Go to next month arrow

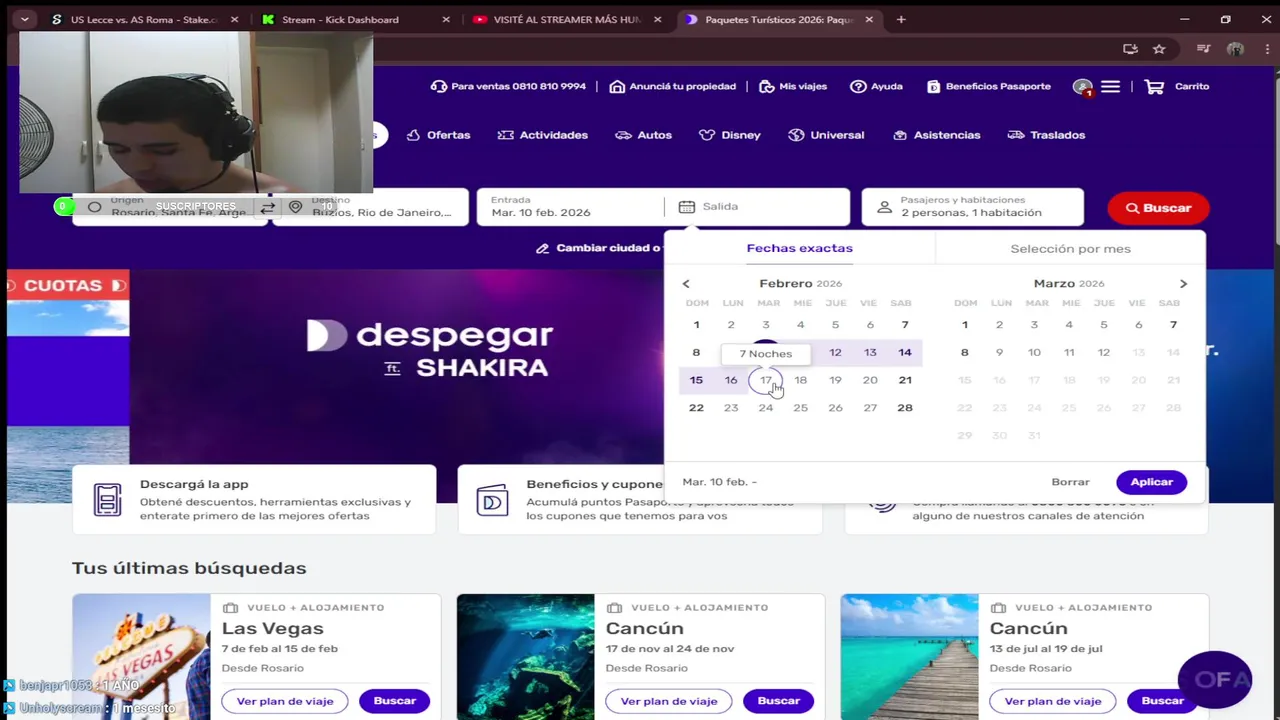pos(1183,284)
